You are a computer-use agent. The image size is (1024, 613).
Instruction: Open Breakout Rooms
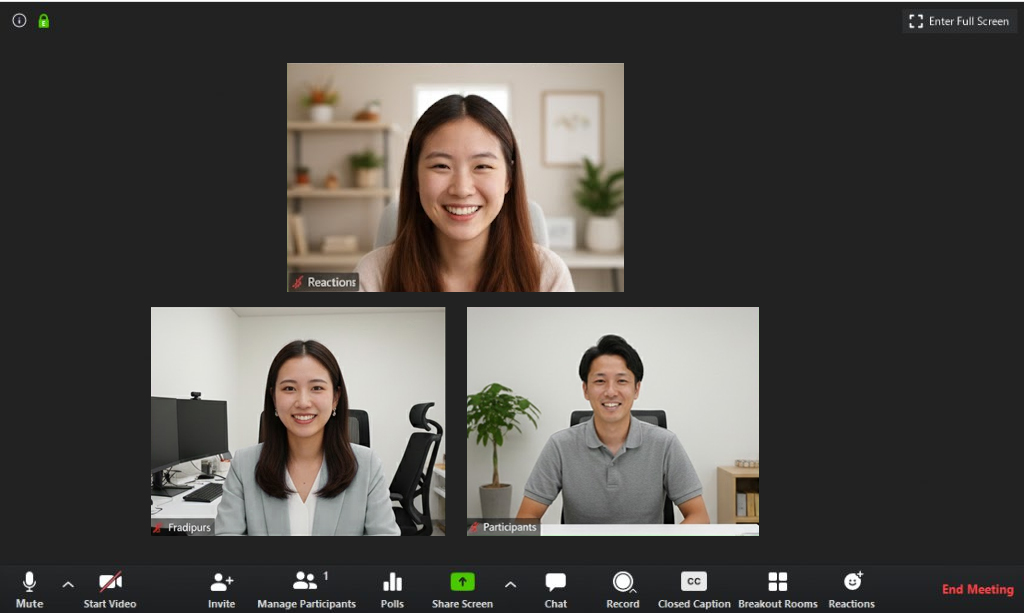coord(777,583)
